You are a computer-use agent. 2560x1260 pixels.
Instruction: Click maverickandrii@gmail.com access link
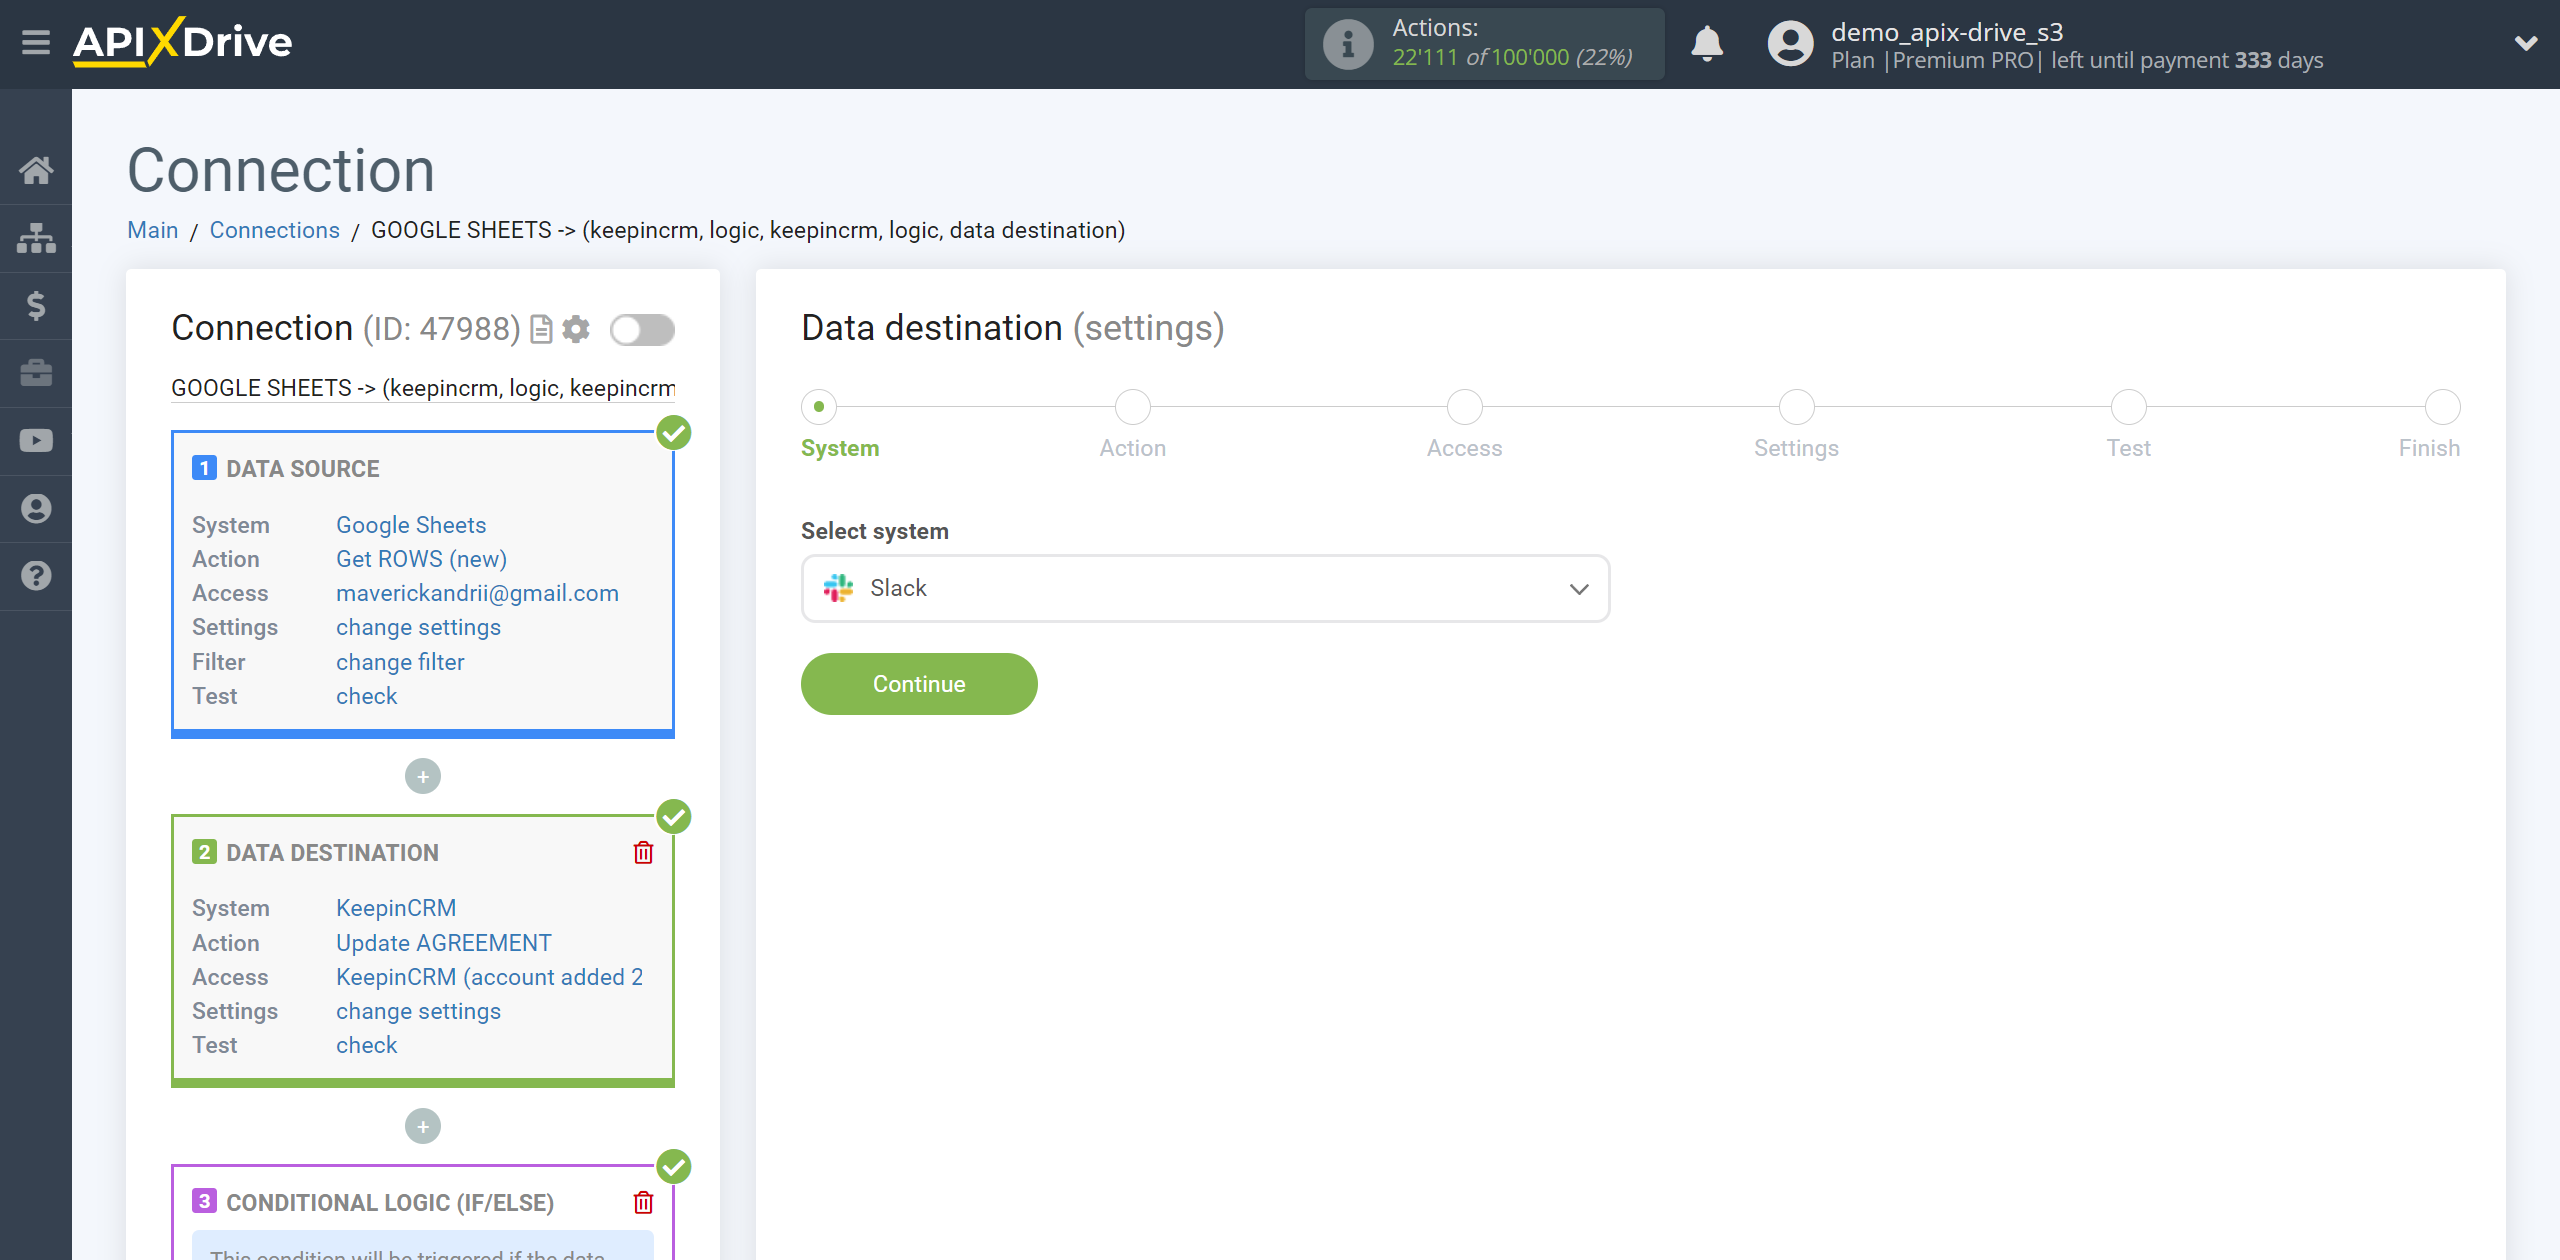pos(477,593)
